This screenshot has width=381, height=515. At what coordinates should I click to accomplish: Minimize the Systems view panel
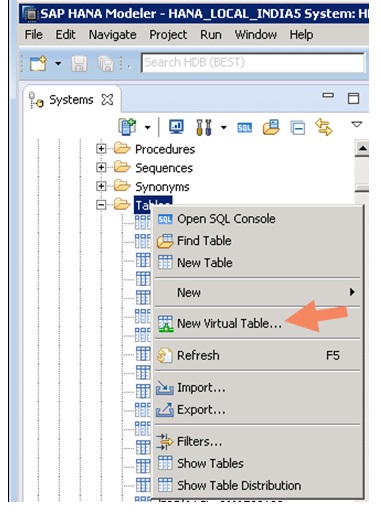click(x=328, y=96)
